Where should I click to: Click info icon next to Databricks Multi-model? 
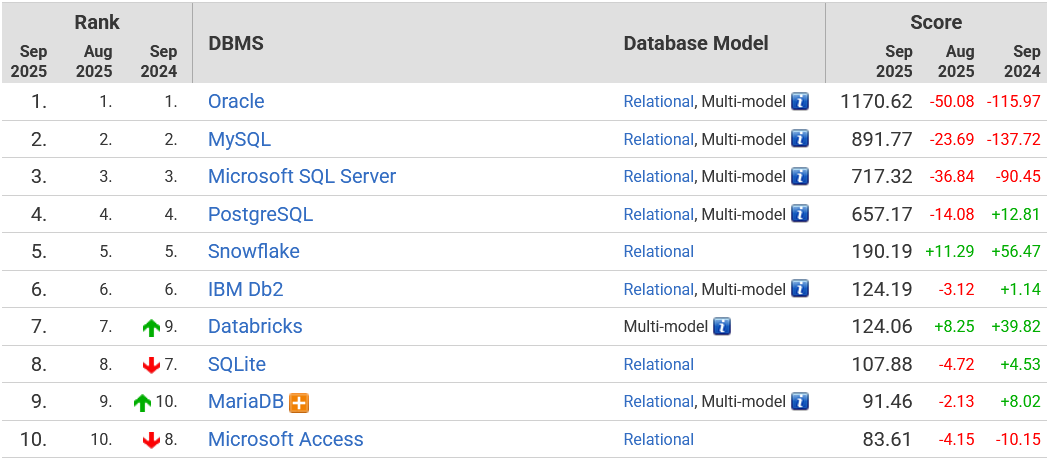click(x=722, y=326)
